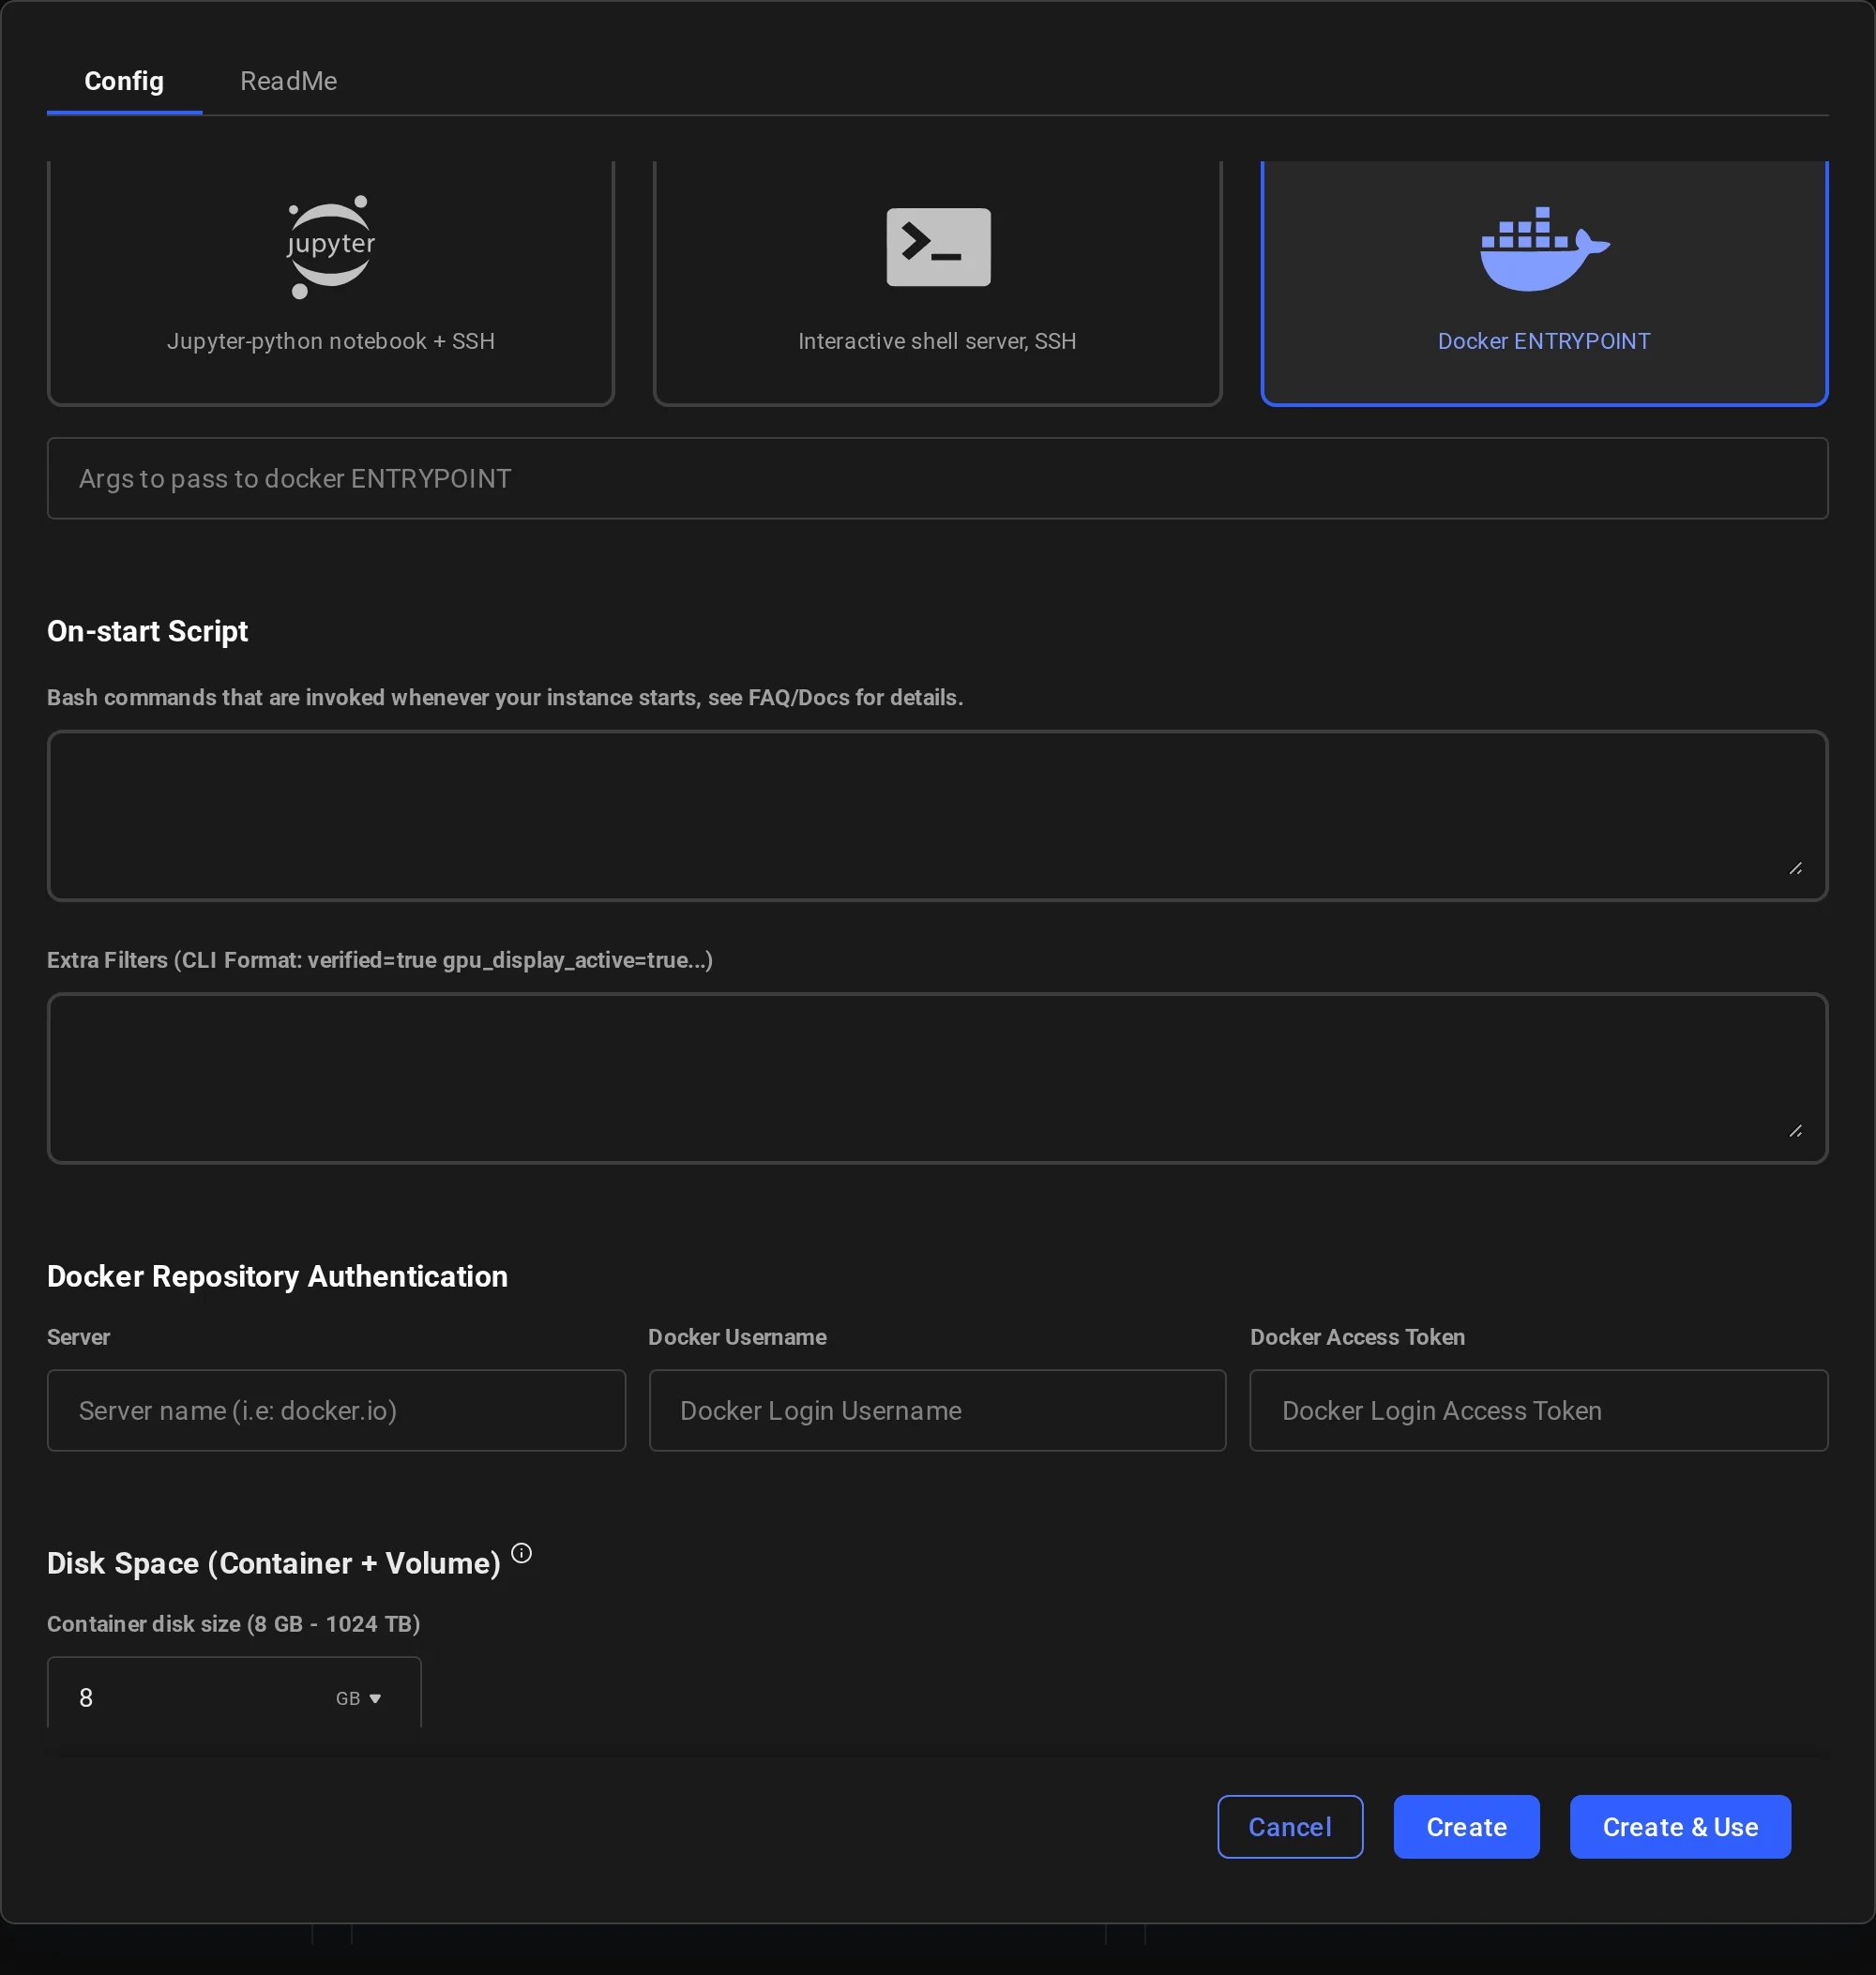1876x1975 pixels.
Task: Click the terminal shell icon
Action: click(x=938, y=247)
